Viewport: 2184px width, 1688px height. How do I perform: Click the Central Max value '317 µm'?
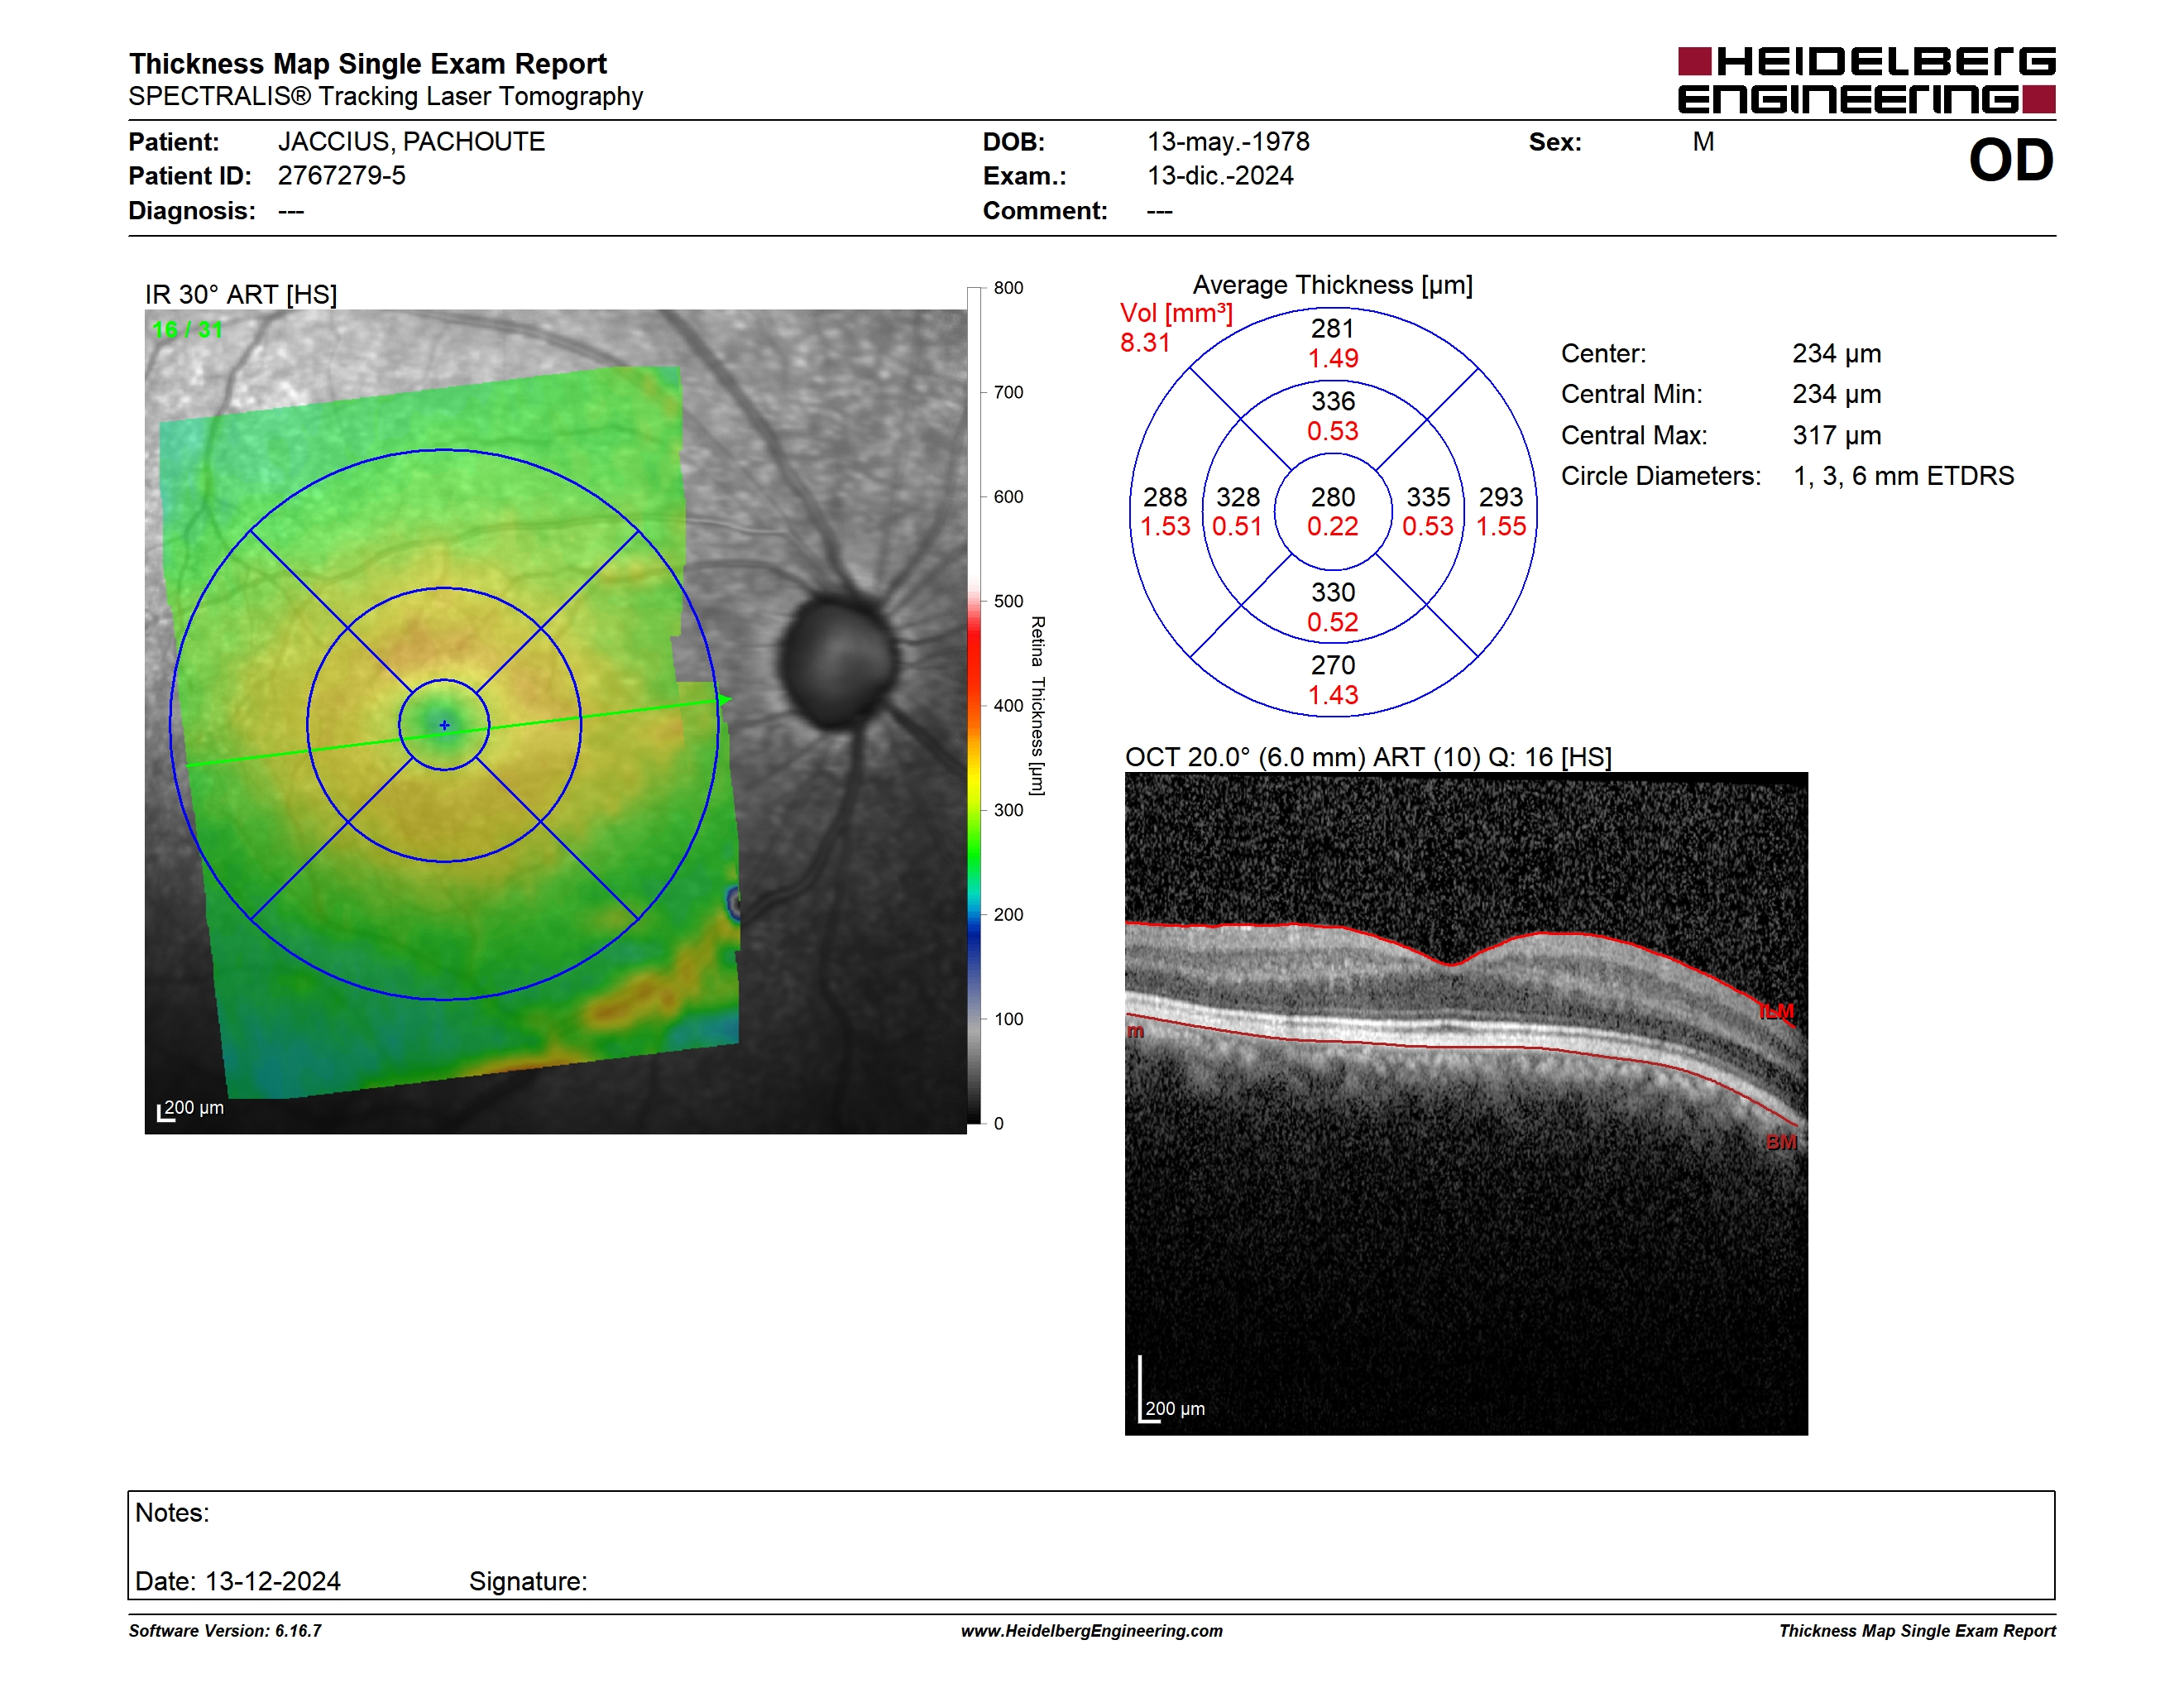pyautogui.click(x=1836, y=436)
